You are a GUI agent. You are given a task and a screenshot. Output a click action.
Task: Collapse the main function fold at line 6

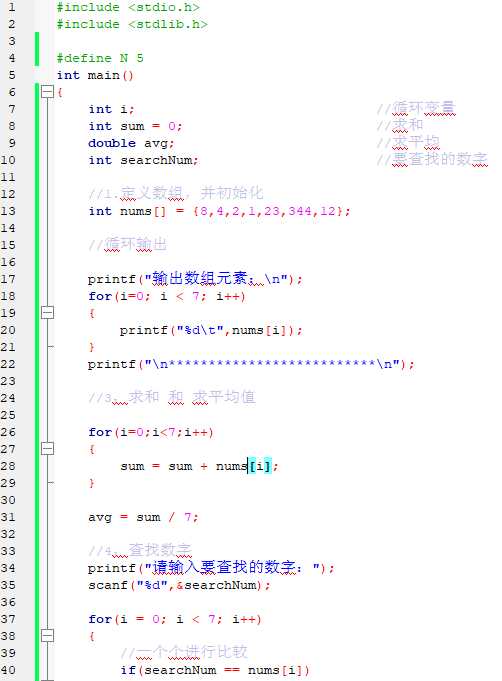tap(47, 92)
